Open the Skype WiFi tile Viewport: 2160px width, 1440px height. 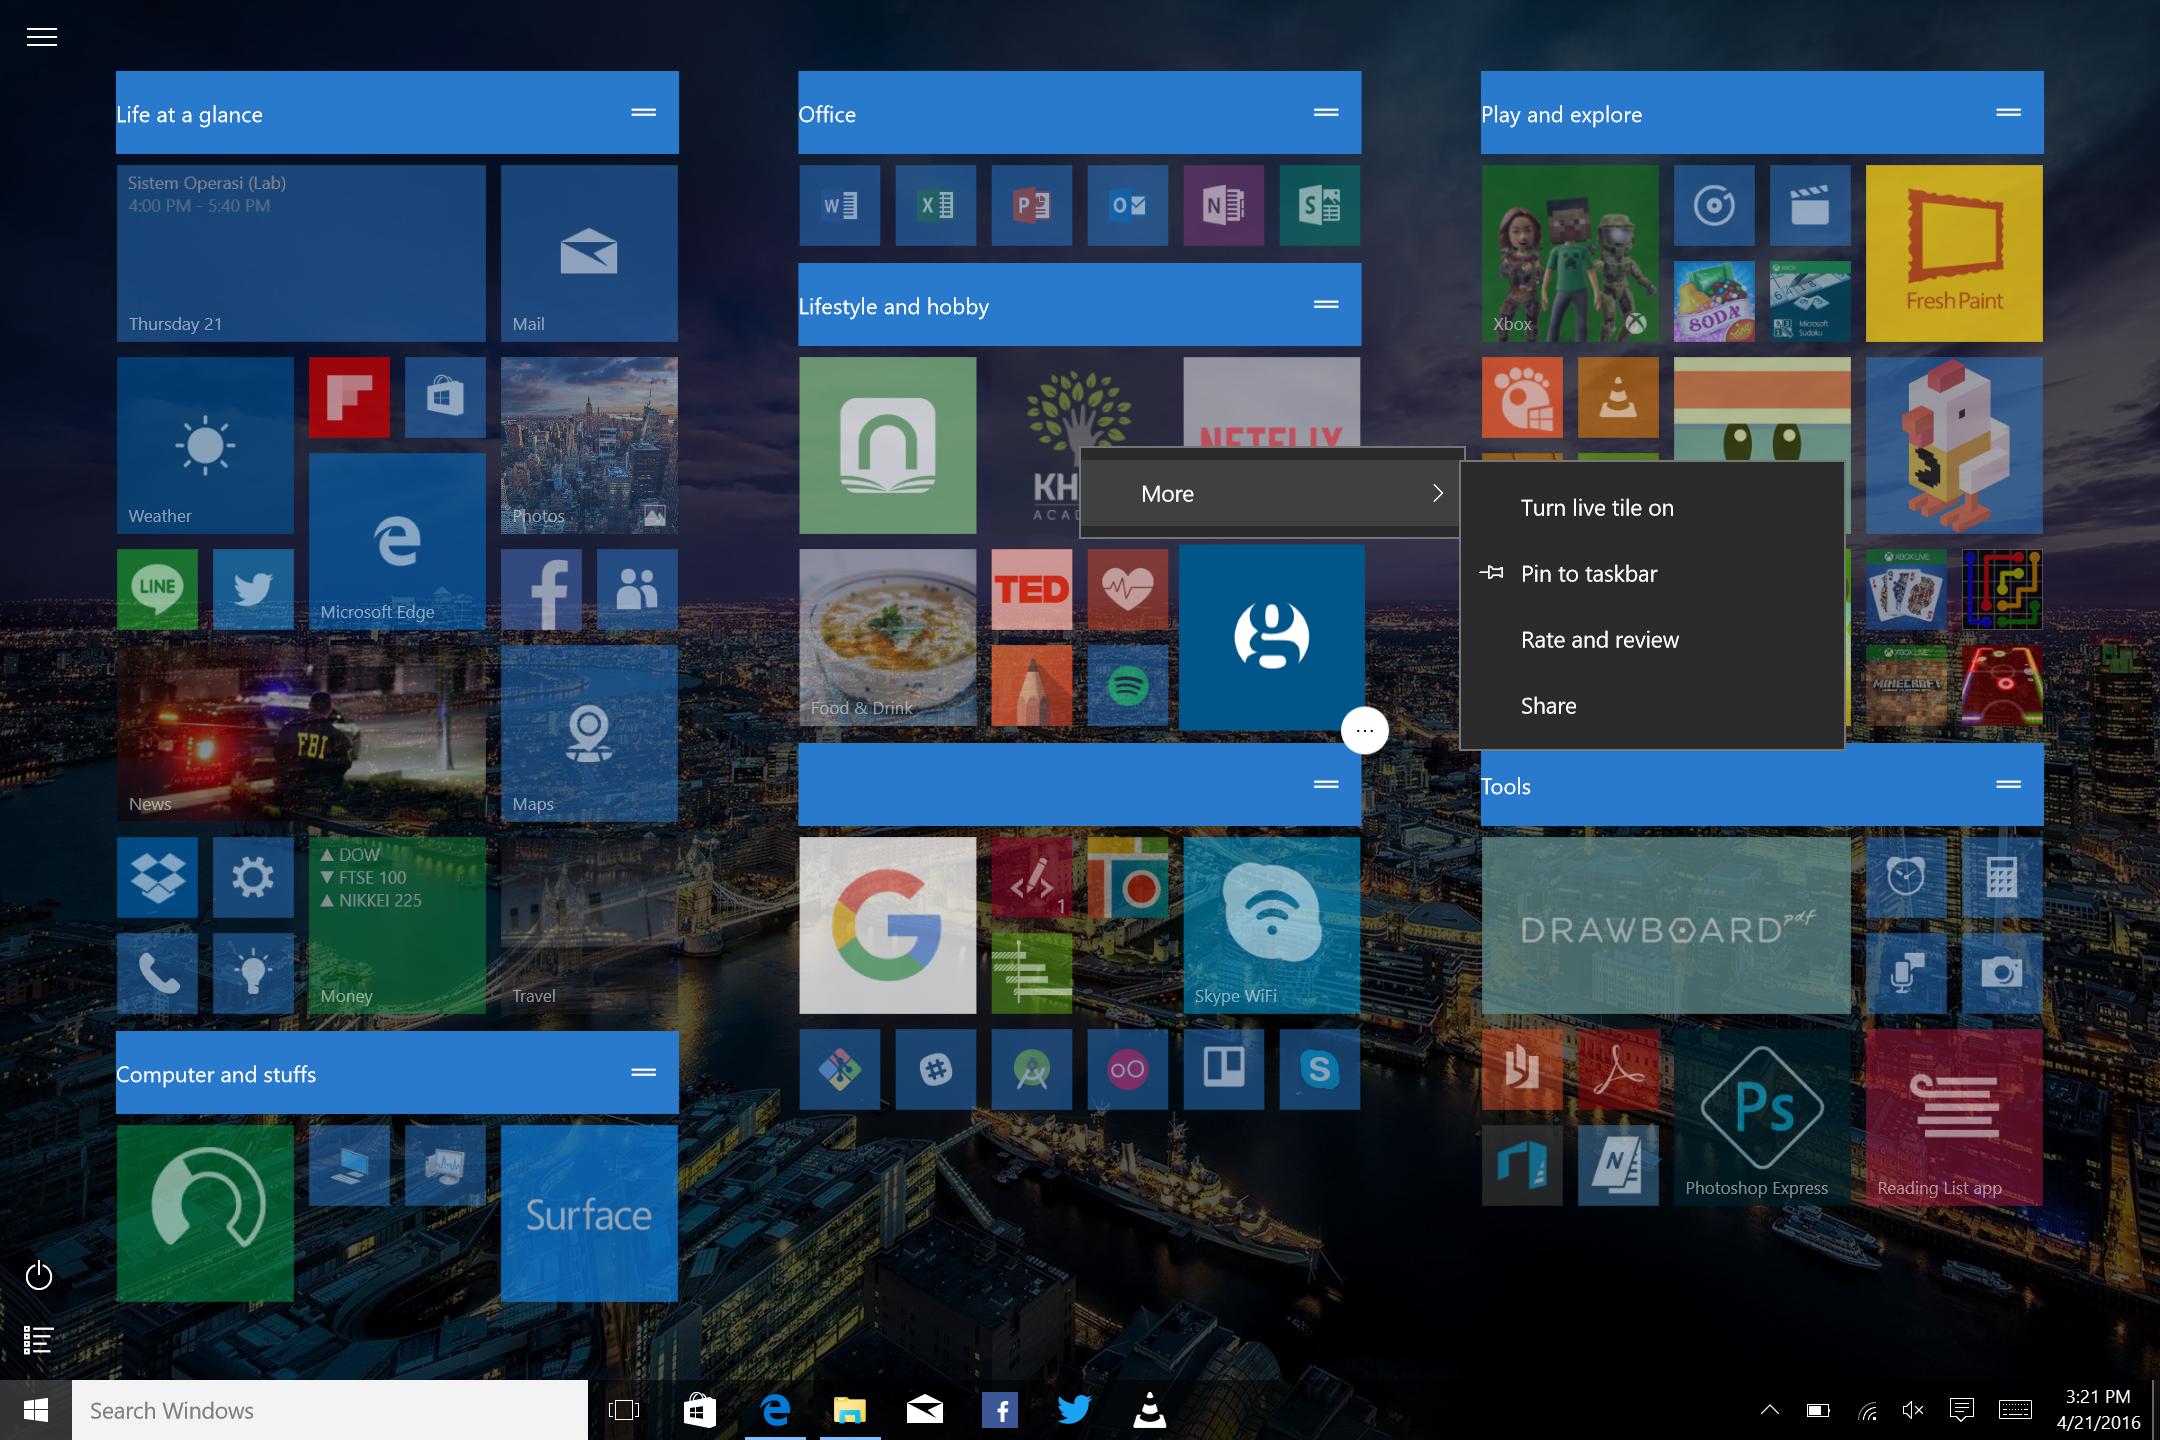tap(1271, 925)
